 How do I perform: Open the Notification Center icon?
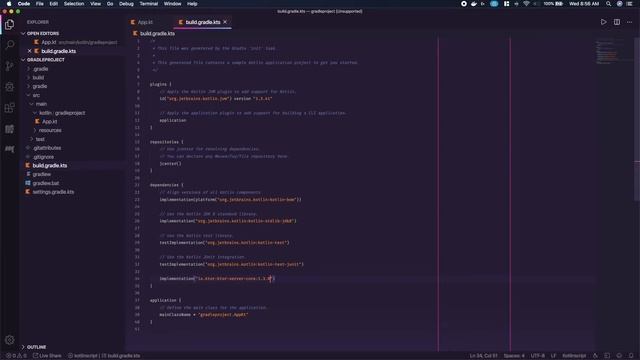(629, 4)
